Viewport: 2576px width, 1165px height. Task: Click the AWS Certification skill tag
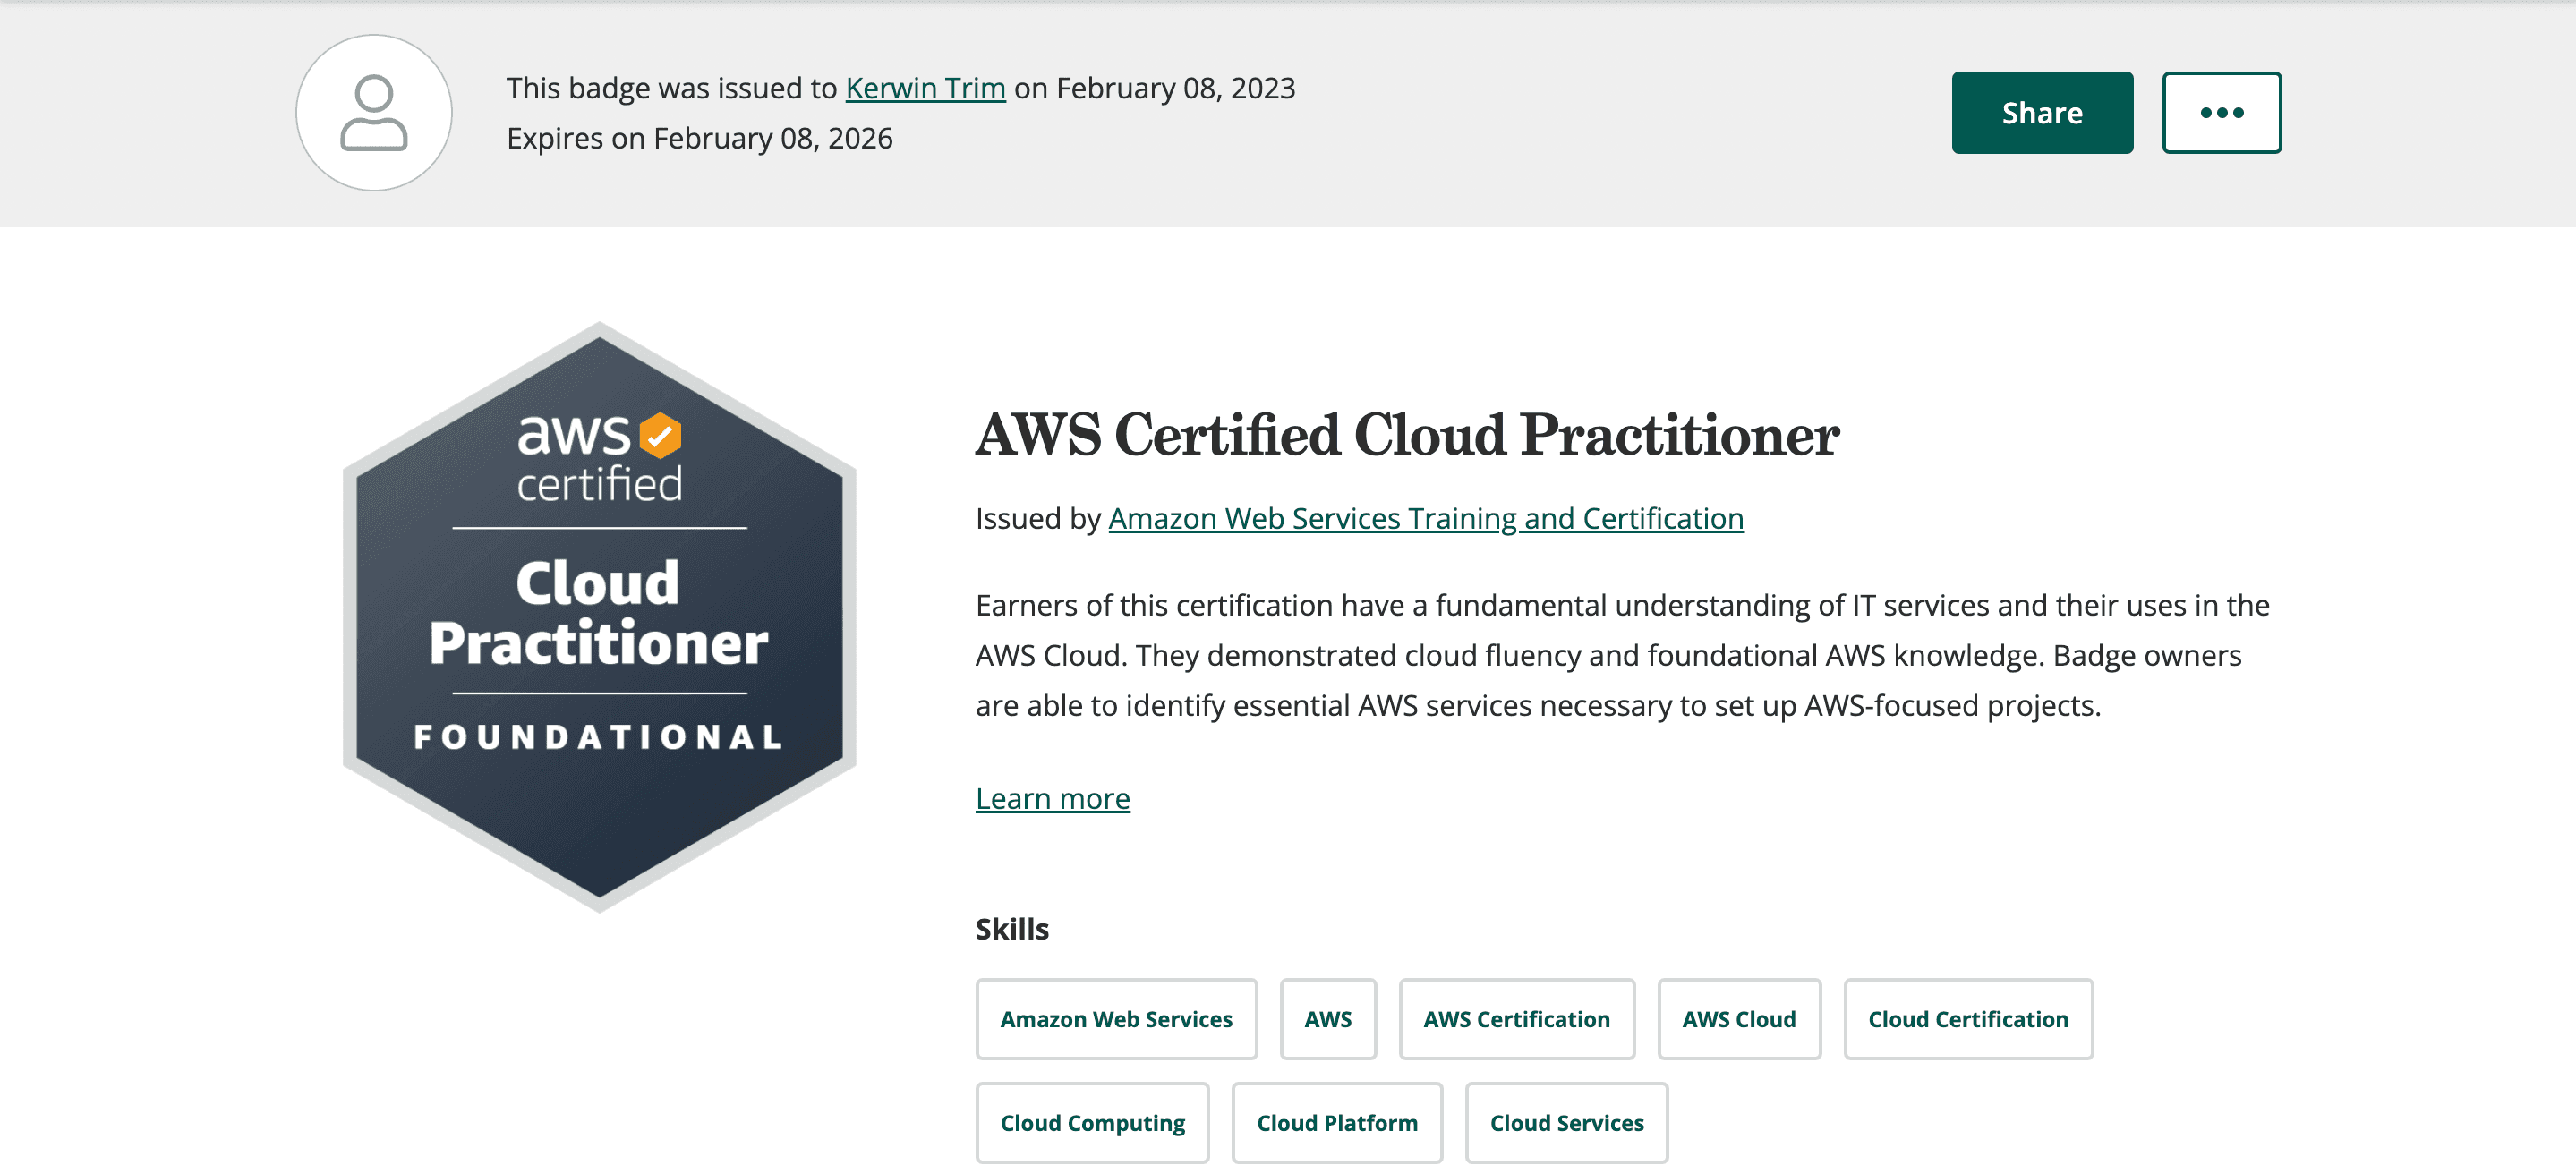tap(1516, 1019)
